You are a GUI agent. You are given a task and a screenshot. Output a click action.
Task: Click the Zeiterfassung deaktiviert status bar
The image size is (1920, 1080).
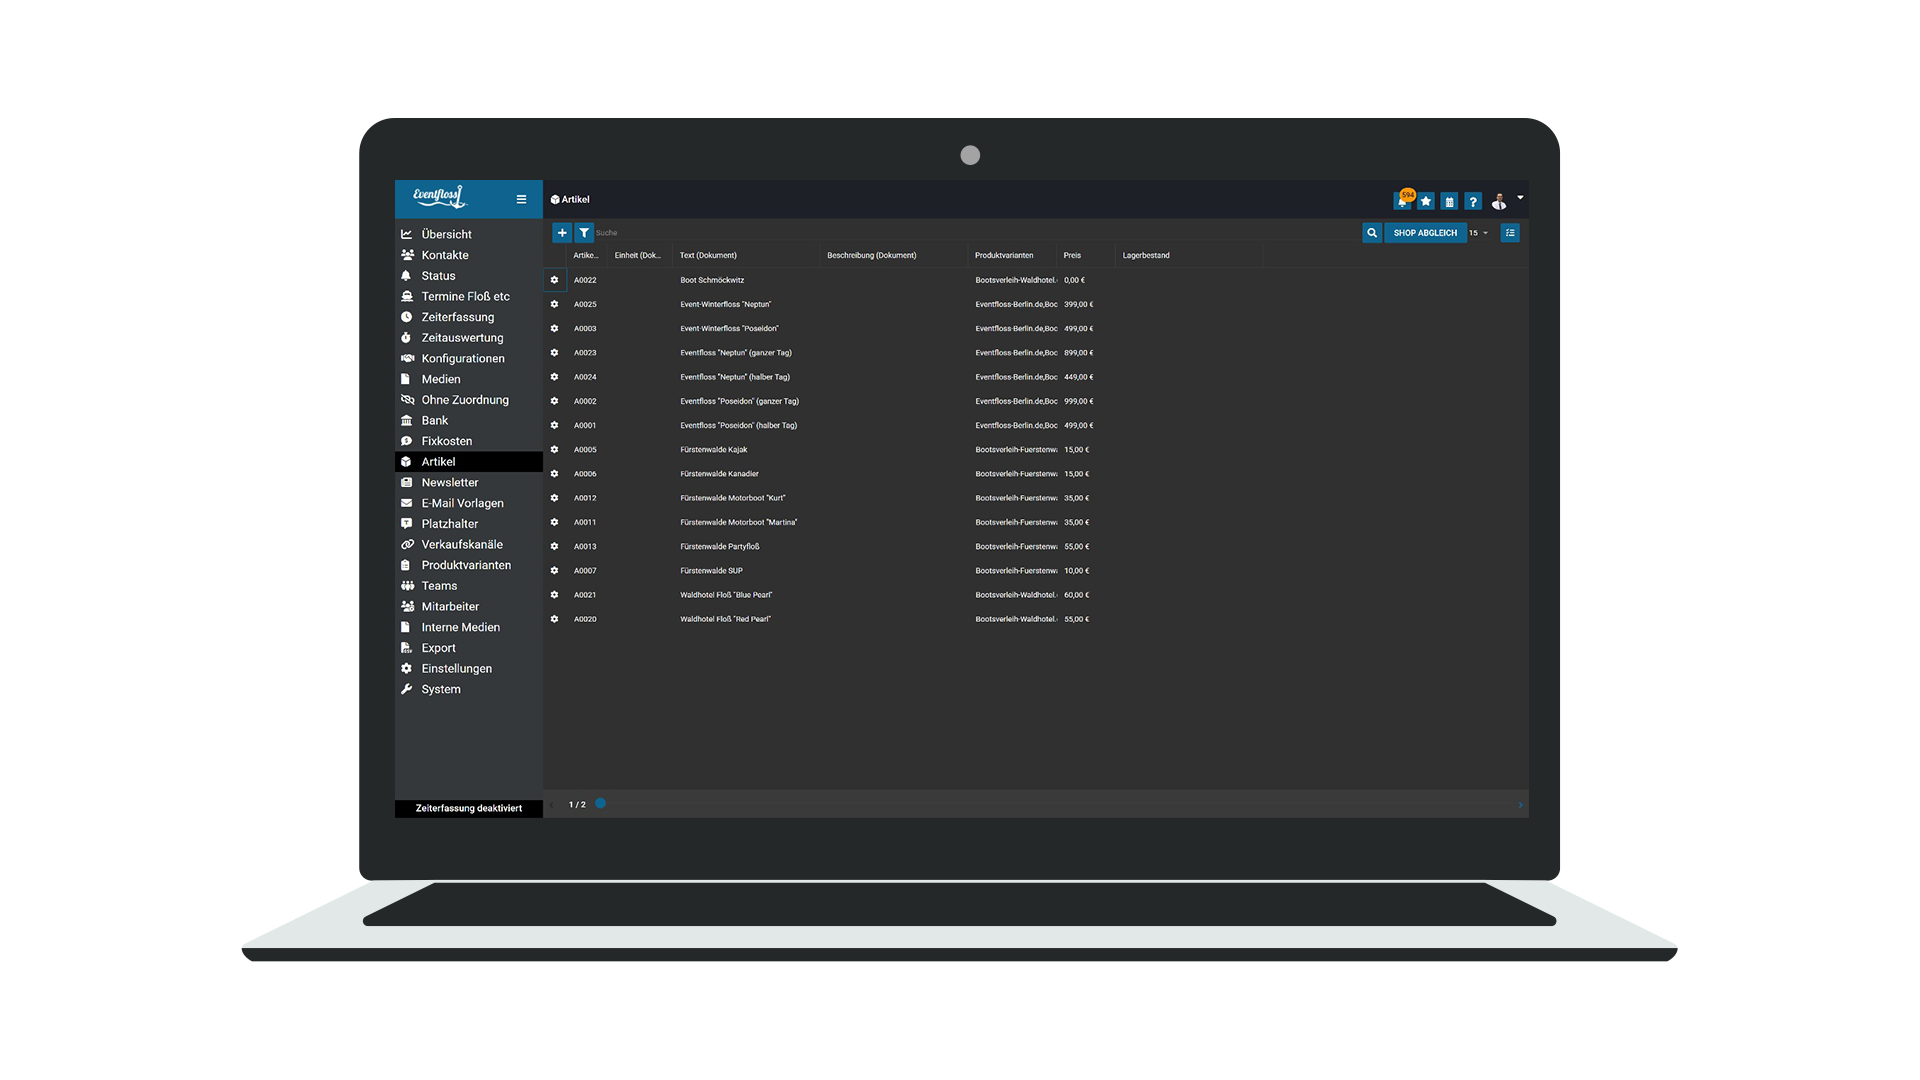tap(468, 808)
